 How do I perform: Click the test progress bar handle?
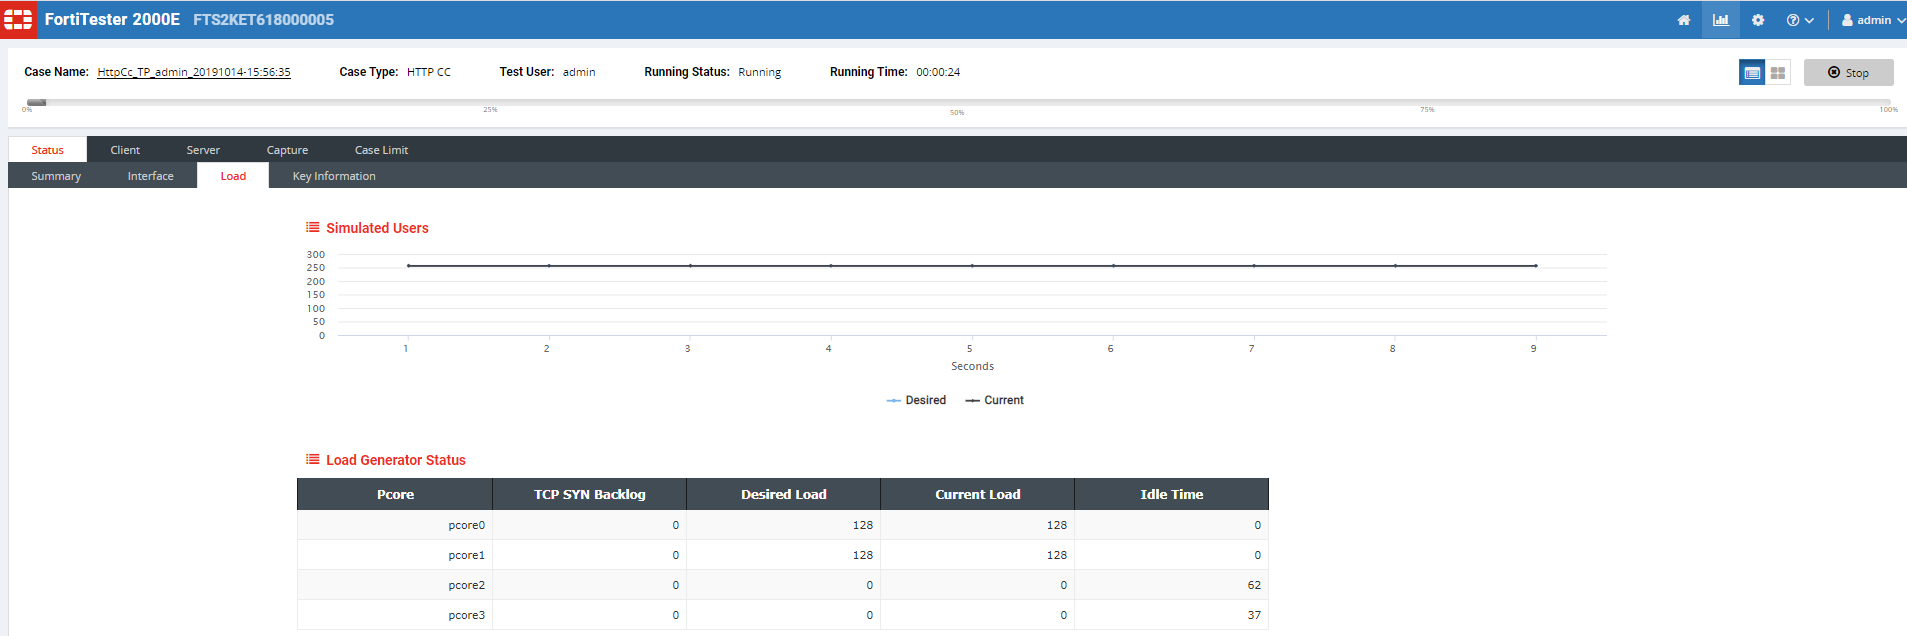(x=37, y=102)
